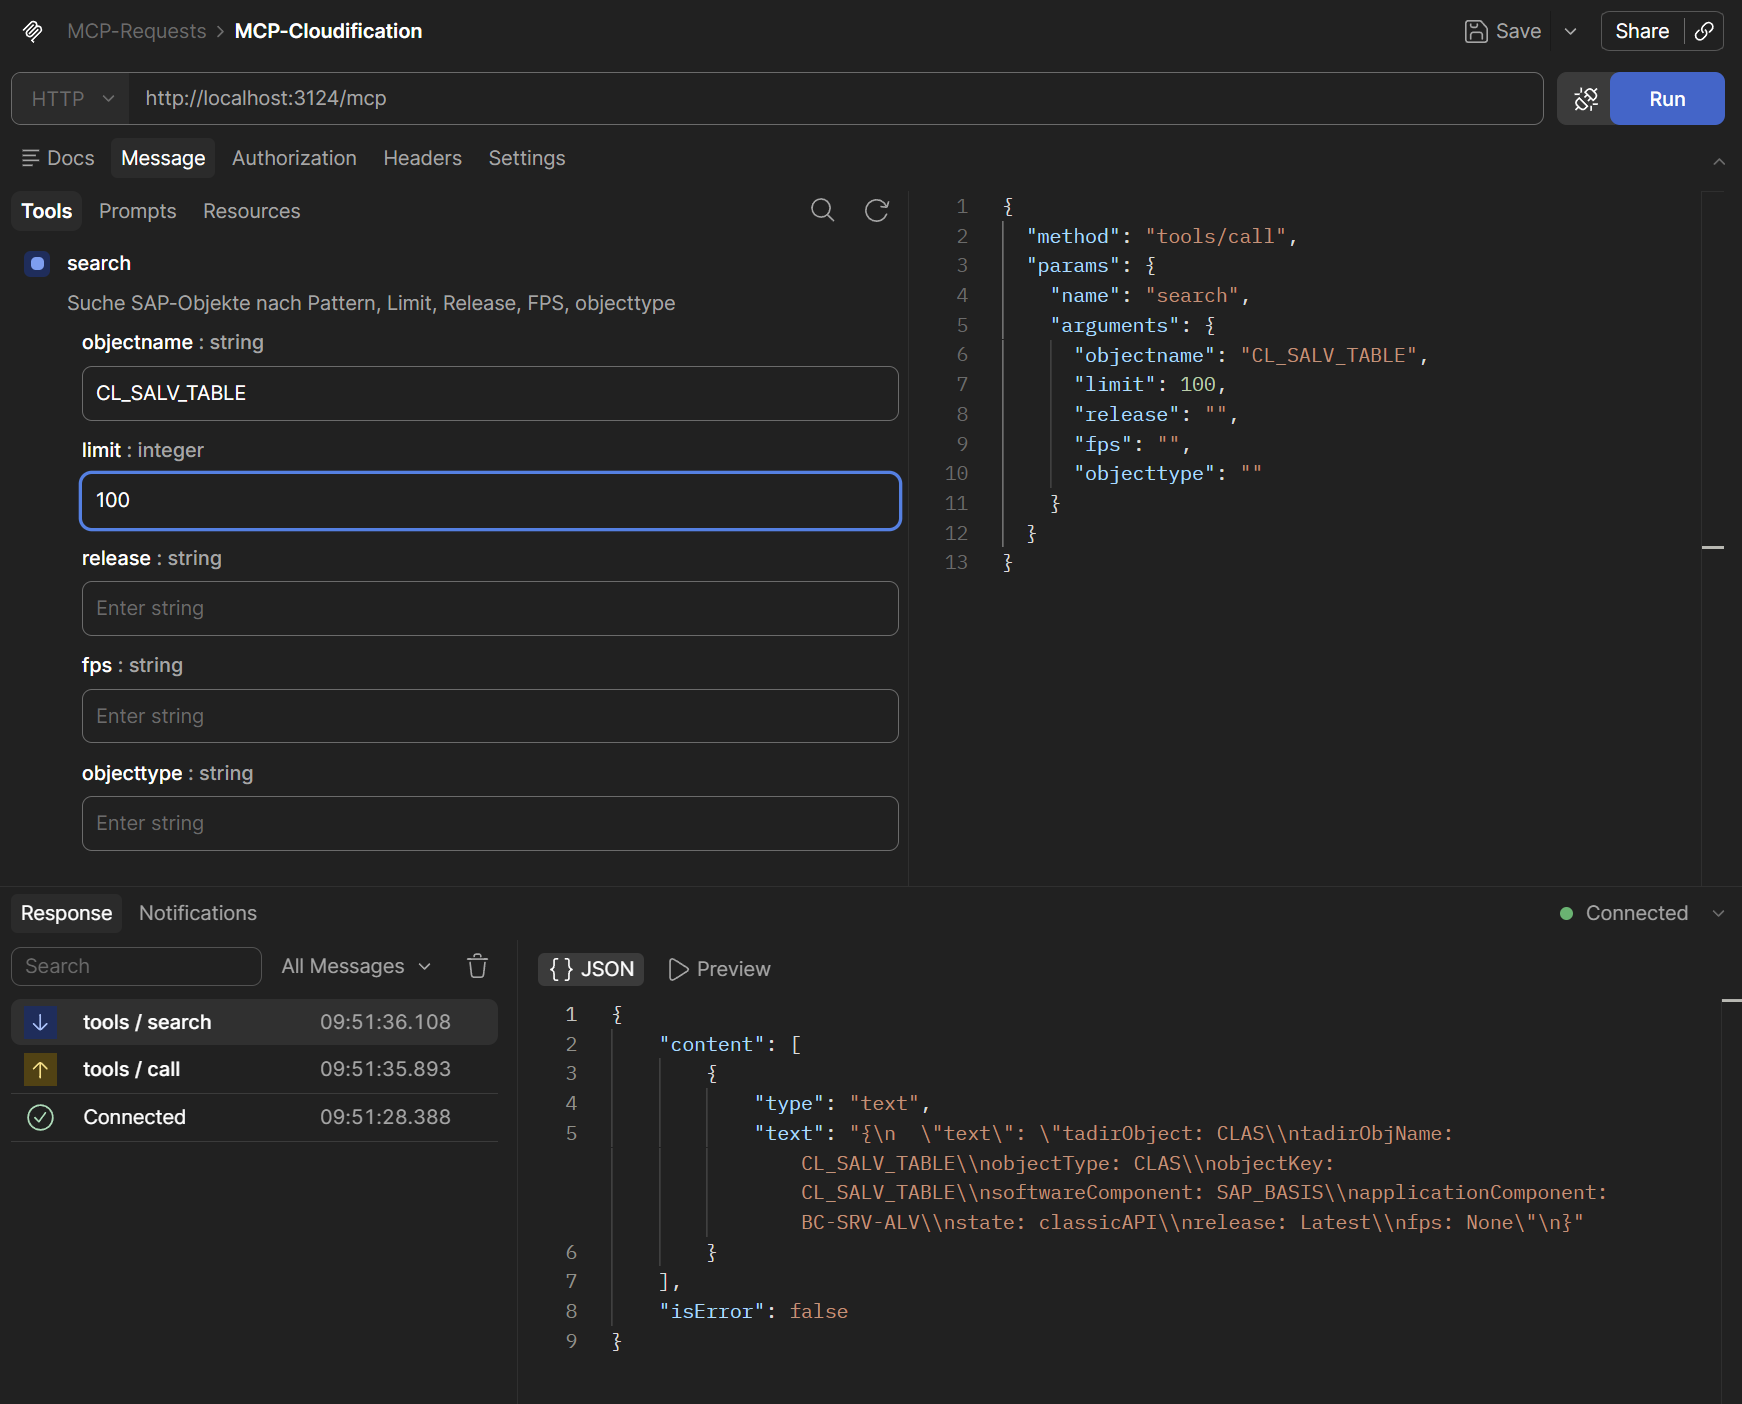Switch to the Resources sub-tab

point(252,211)
